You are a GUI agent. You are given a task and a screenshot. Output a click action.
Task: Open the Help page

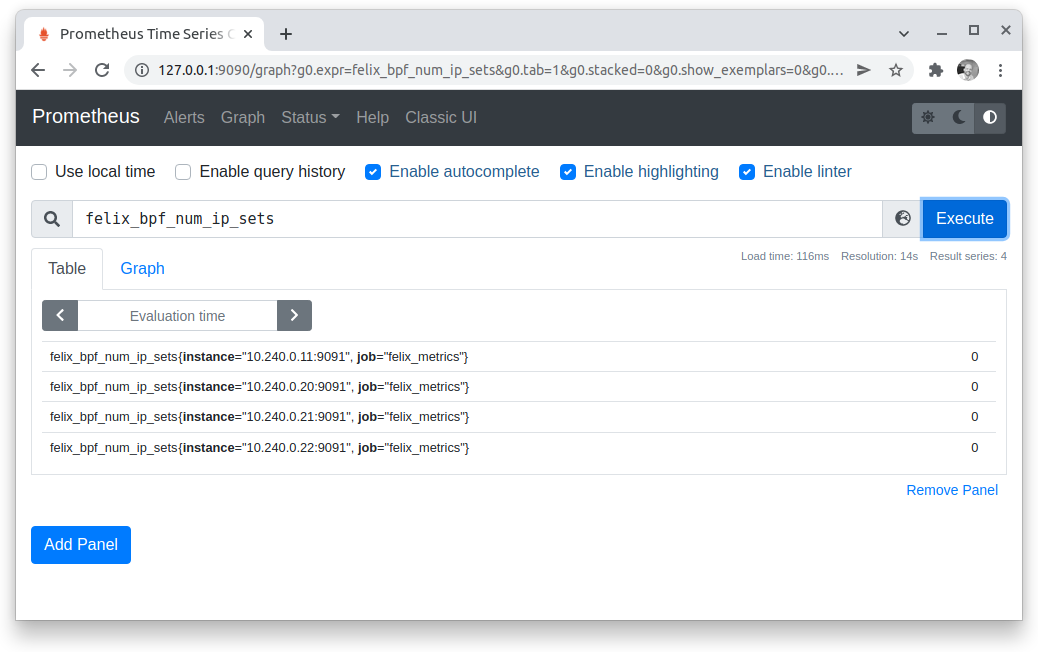coord(372,117)
